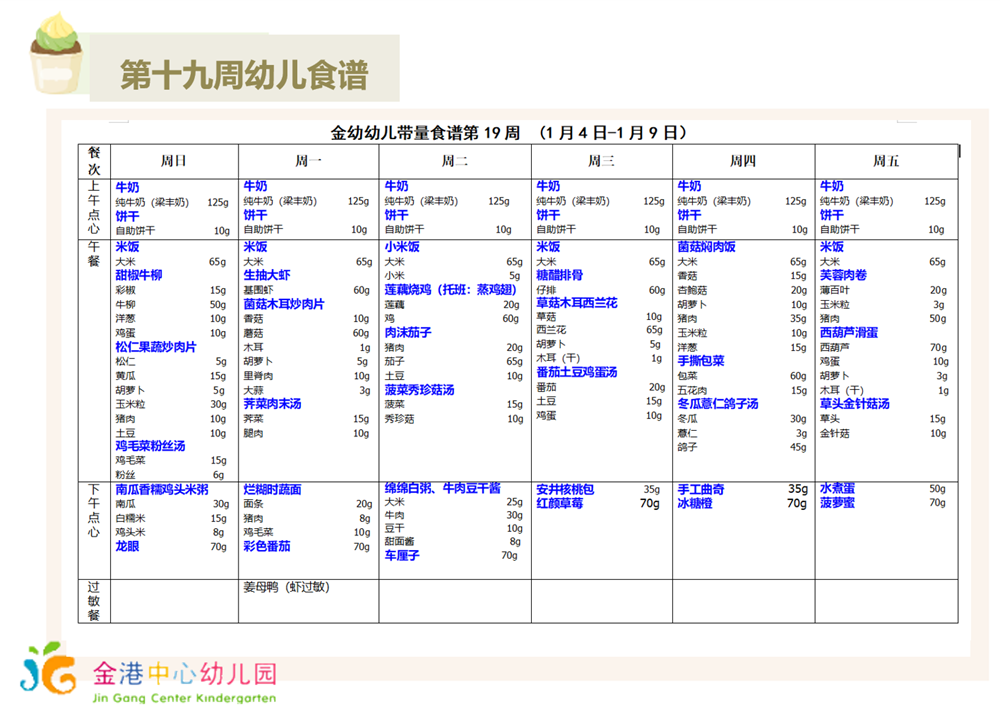Select the 过敏餐 row label
Image resolution: width=1000 pixels, height=721 pixels.
click(x=94, y=601)
